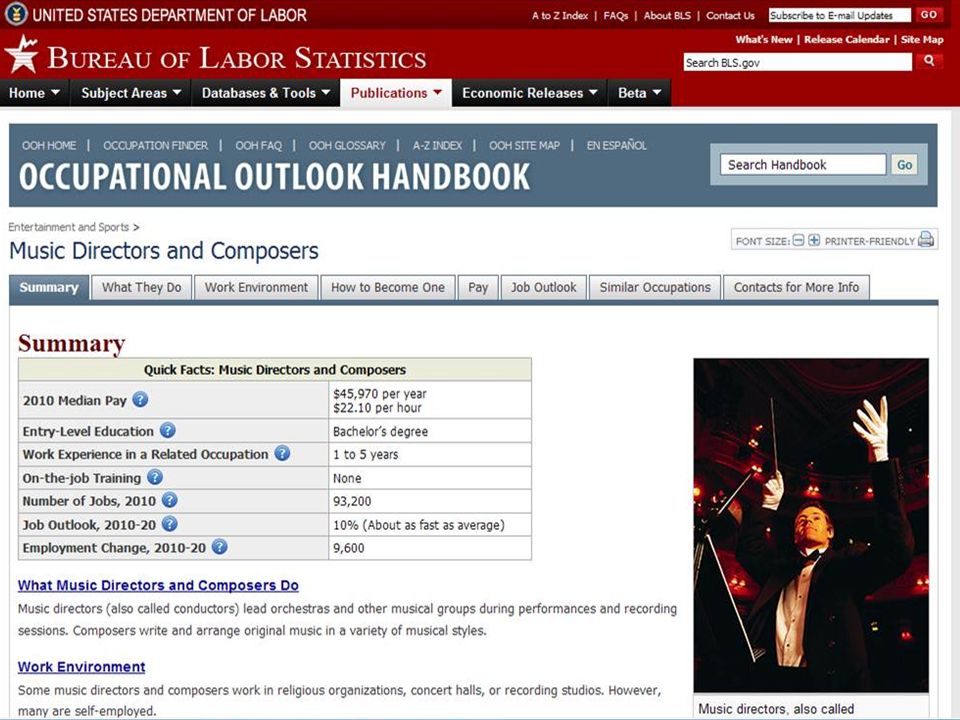Open the FAQs link in header
The image size is (960, 720).
[x=616, y=15]
